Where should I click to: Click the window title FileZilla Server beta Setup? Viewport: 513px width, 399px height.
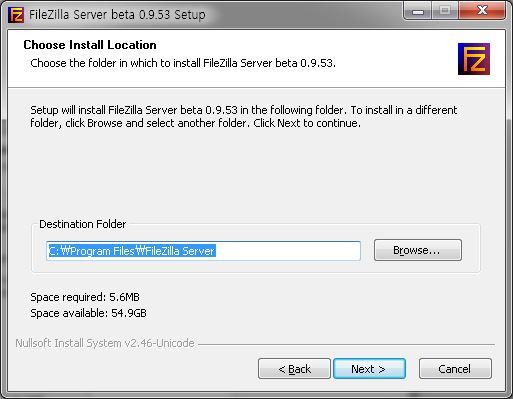pos(117,15)
